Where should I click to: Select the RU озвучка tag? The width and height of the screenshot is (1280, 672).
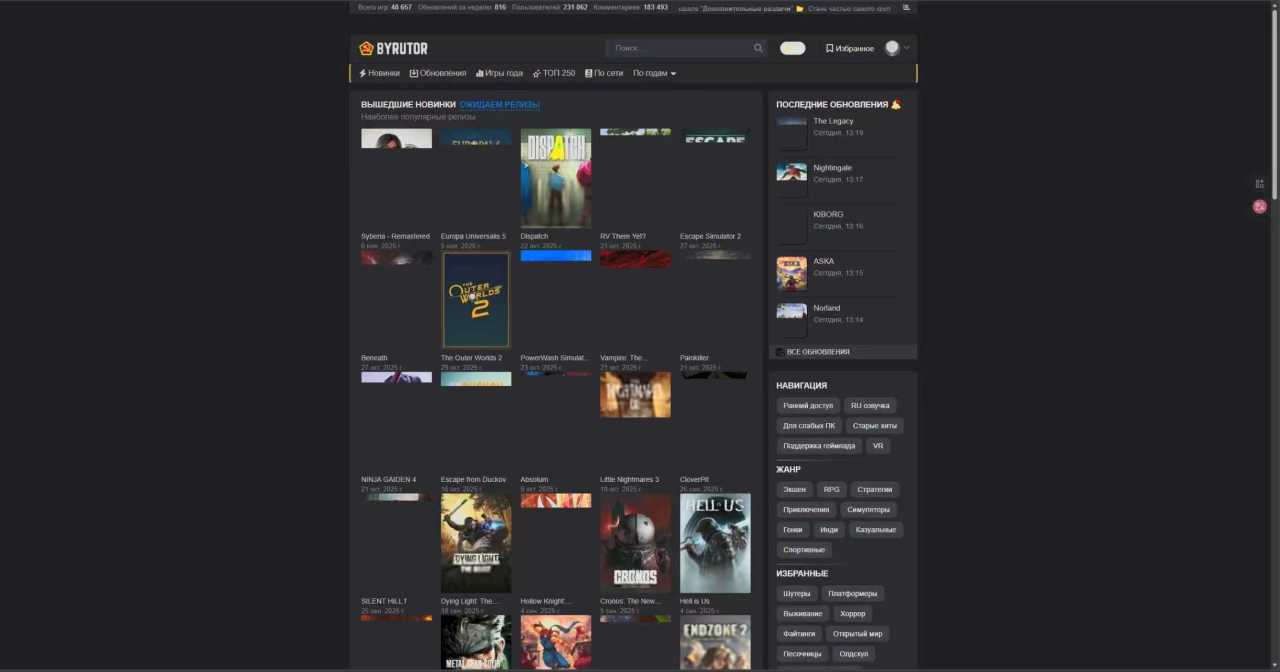click(x=870, y=406)
